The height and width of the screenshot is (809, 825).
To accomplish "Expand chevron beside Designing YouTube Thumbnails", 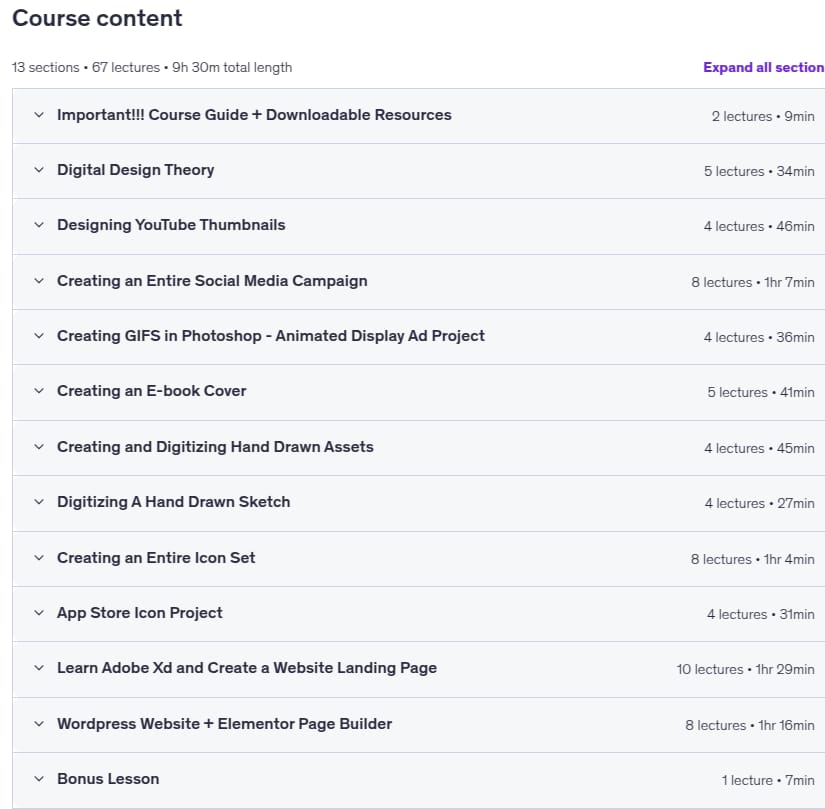I will point(39,225).
